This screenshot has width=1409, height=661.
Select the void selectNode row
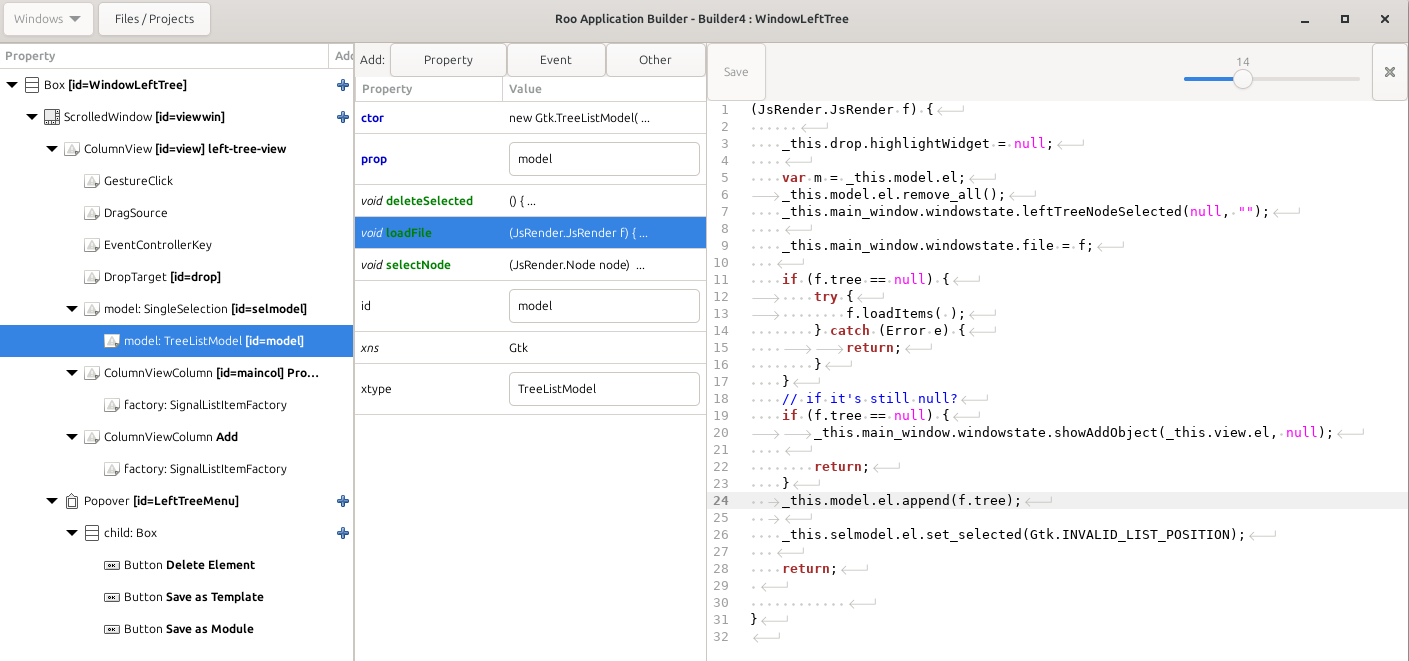(x=530, y=265)
